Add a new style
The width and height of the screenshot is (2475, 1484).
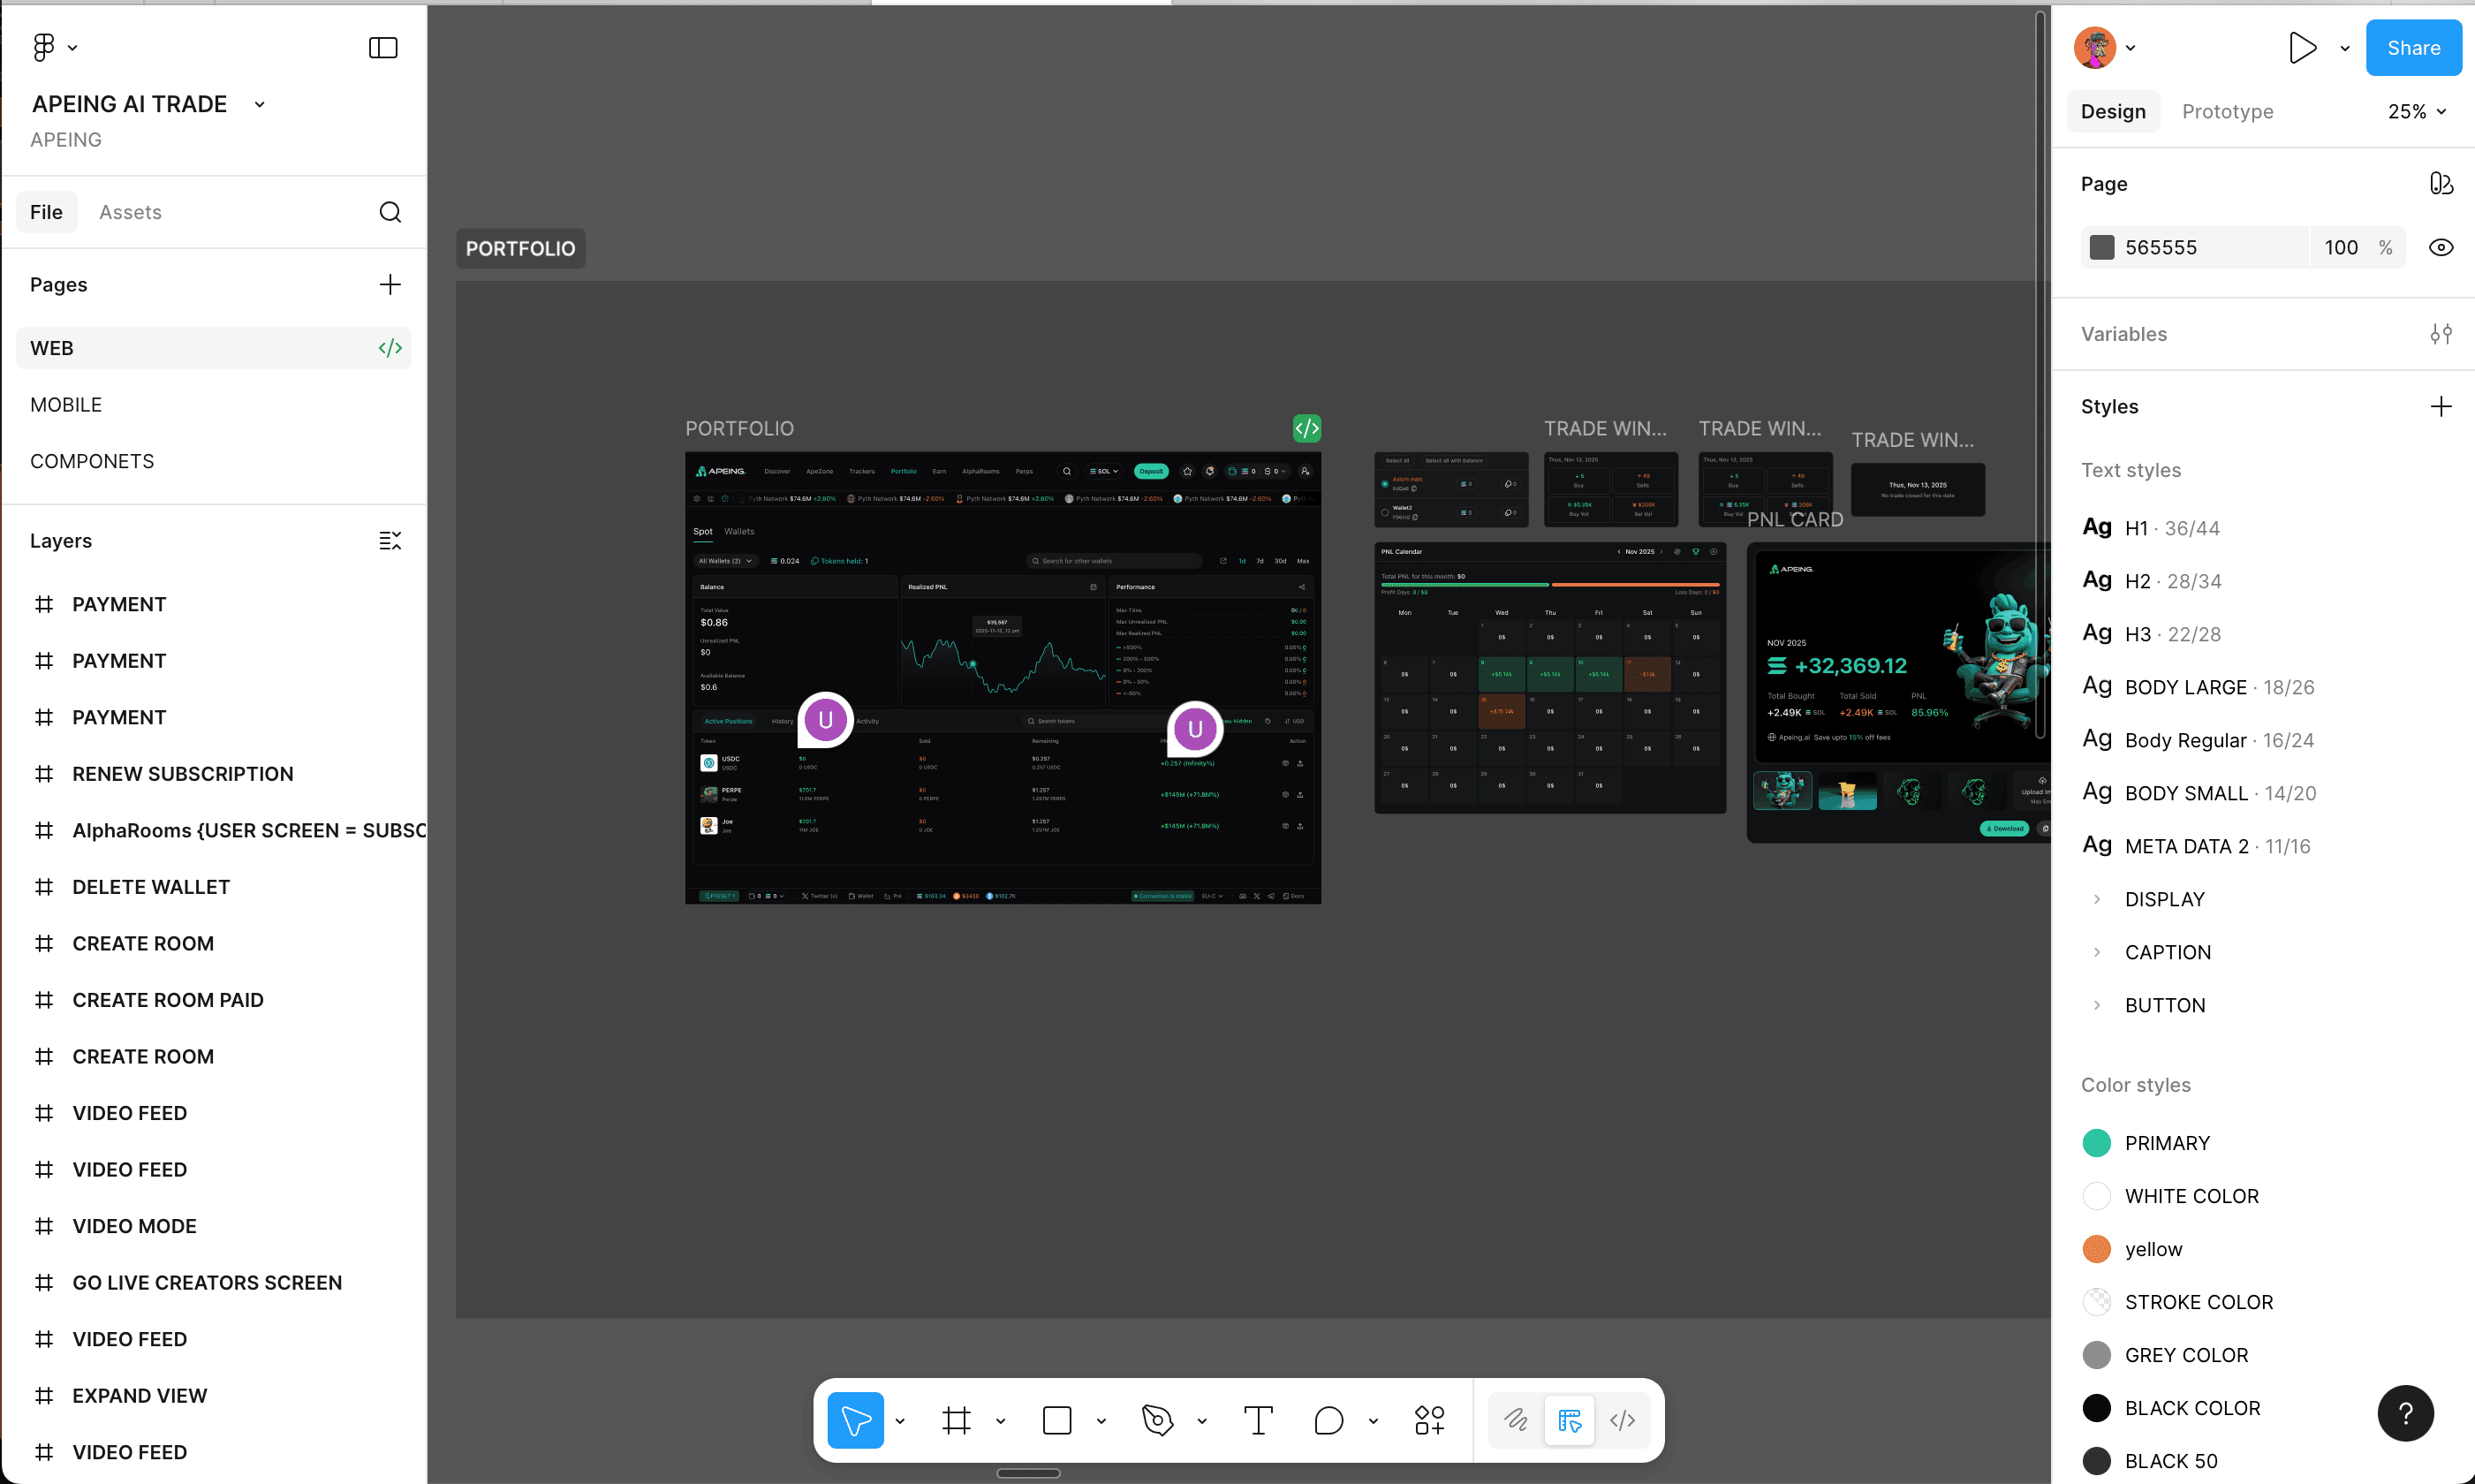point(2440,407)
